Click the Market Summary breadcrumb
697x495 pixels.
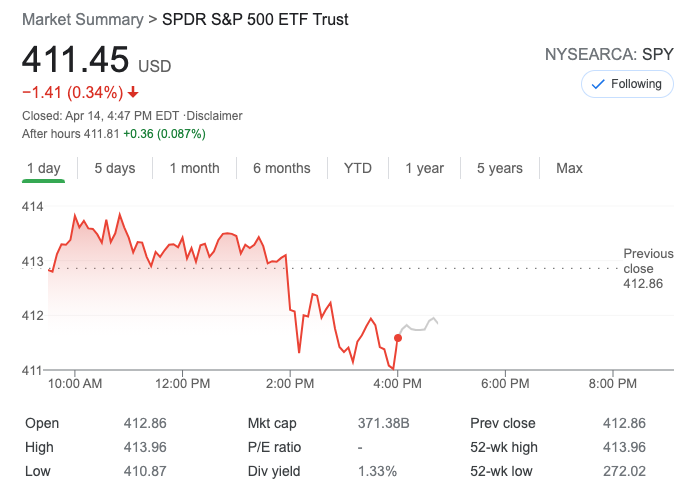pos(79,19)
